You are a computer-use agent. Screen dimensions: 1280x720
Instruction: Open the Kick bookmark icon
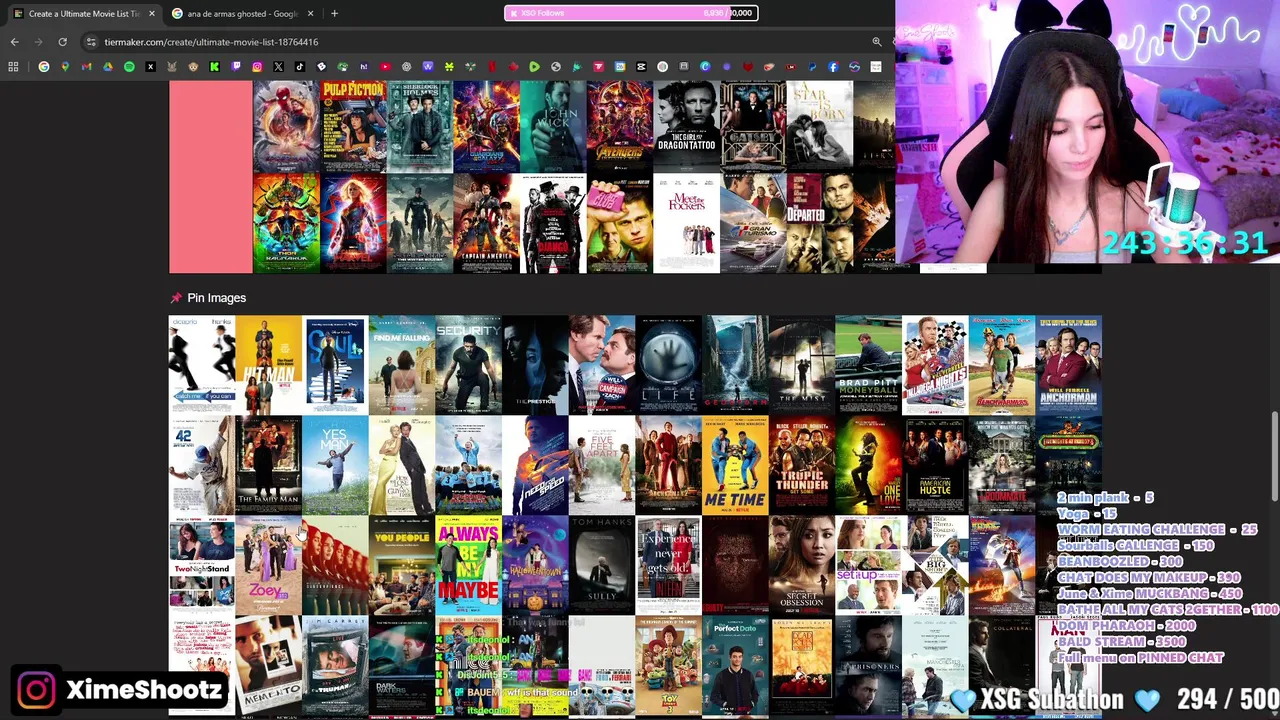coord(214,67)
